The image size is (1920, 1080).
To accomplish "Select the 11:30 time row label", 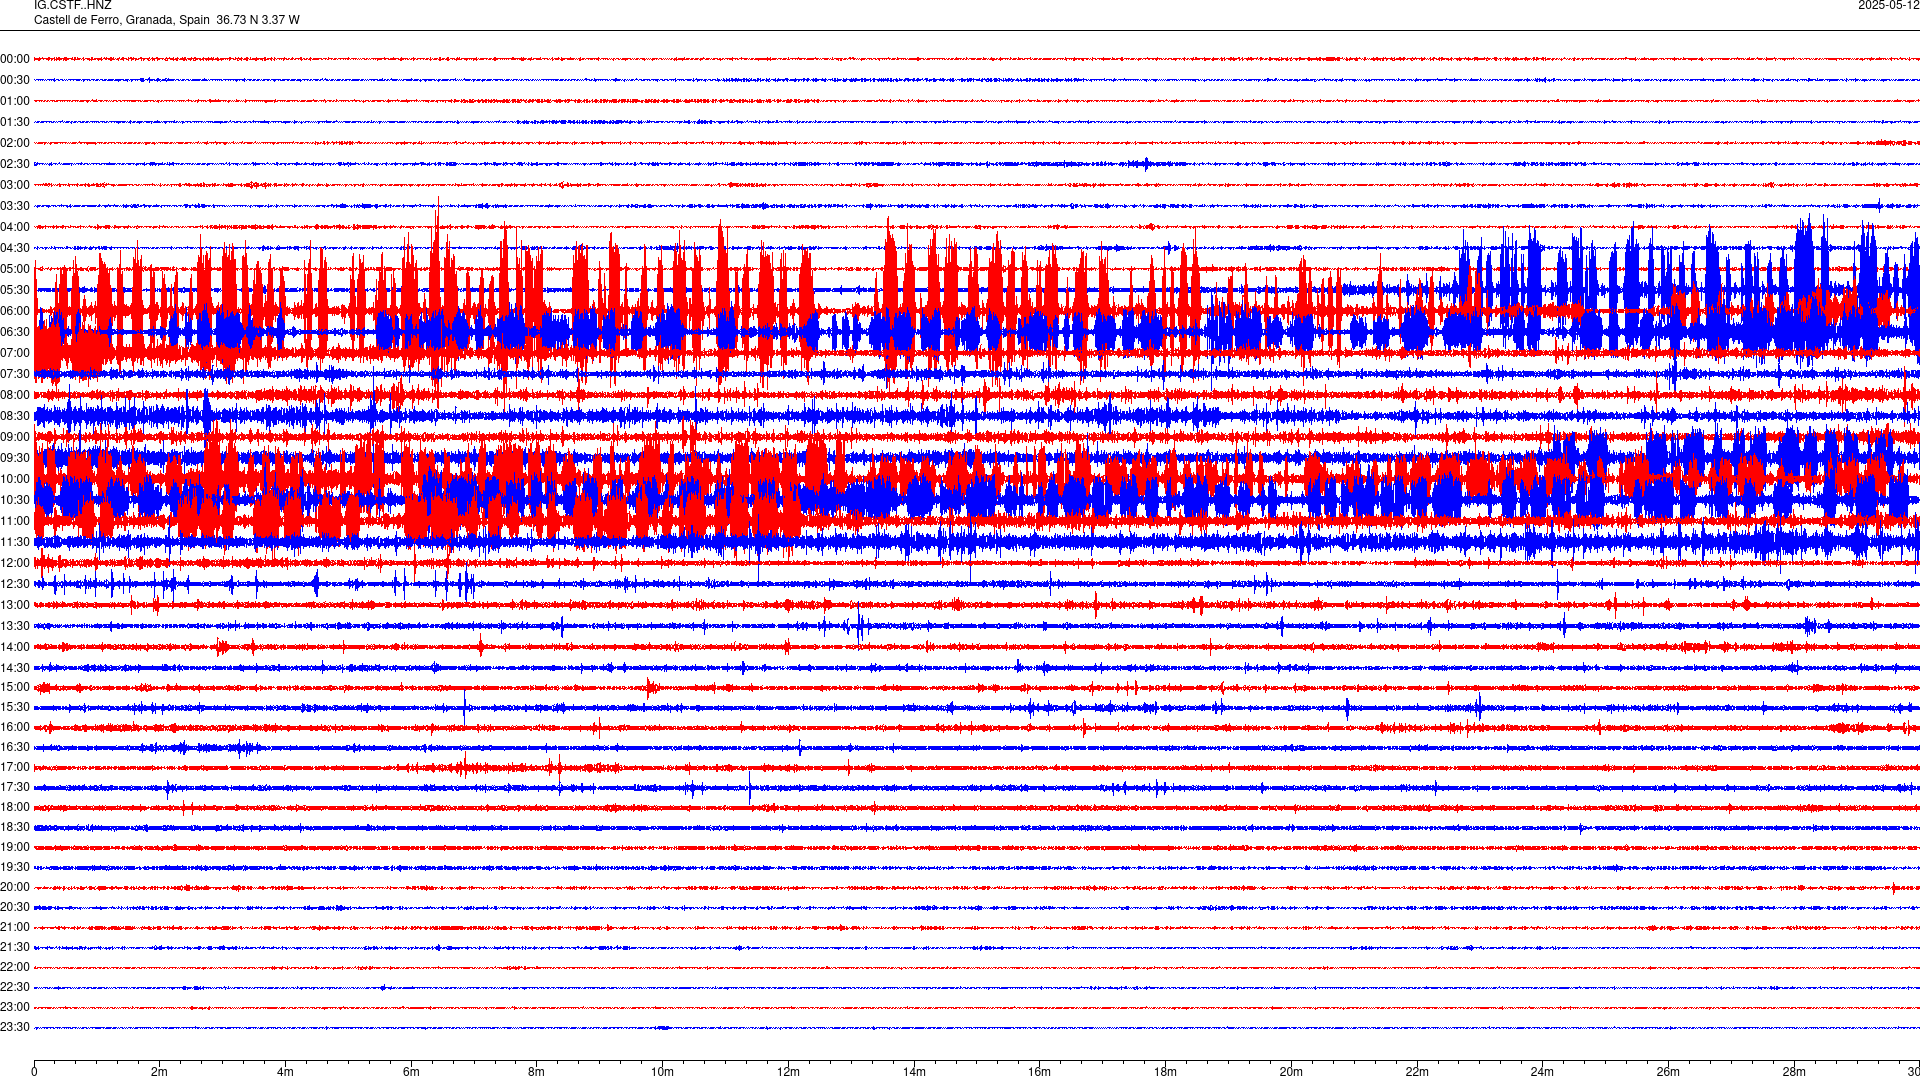I will click(15, 542).
